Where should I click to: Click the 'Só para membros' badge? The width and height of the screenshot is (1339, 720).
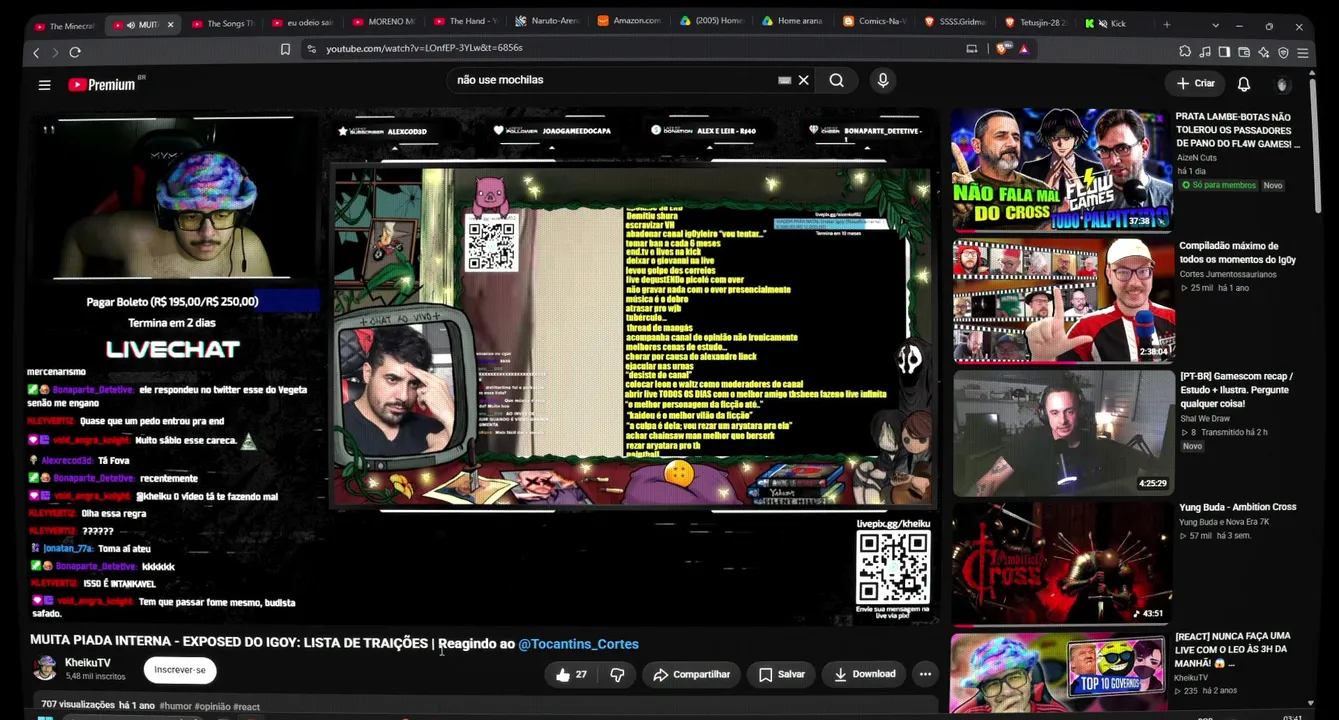1216,185
